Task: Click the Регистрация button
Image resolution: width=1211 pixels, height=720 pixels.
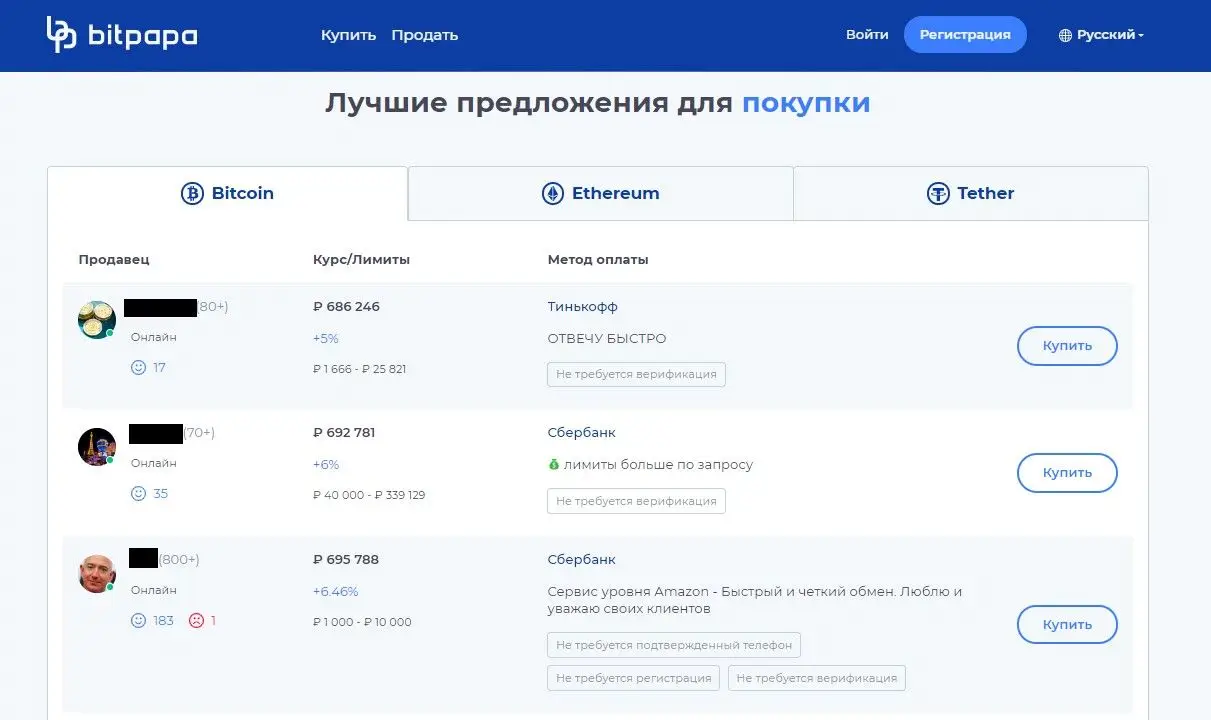Action: (965, 35)
